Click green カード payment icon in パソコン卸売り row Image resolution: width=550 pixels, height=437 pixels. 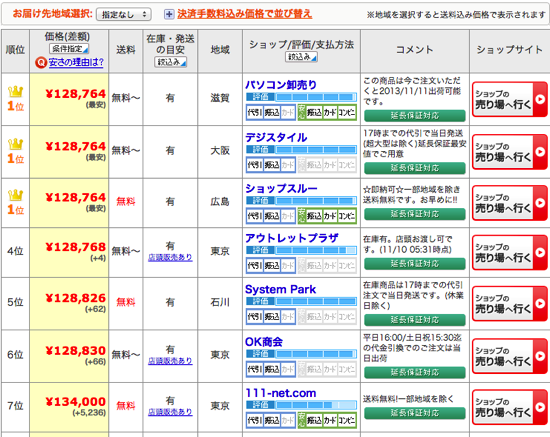[x=330, y=113]
